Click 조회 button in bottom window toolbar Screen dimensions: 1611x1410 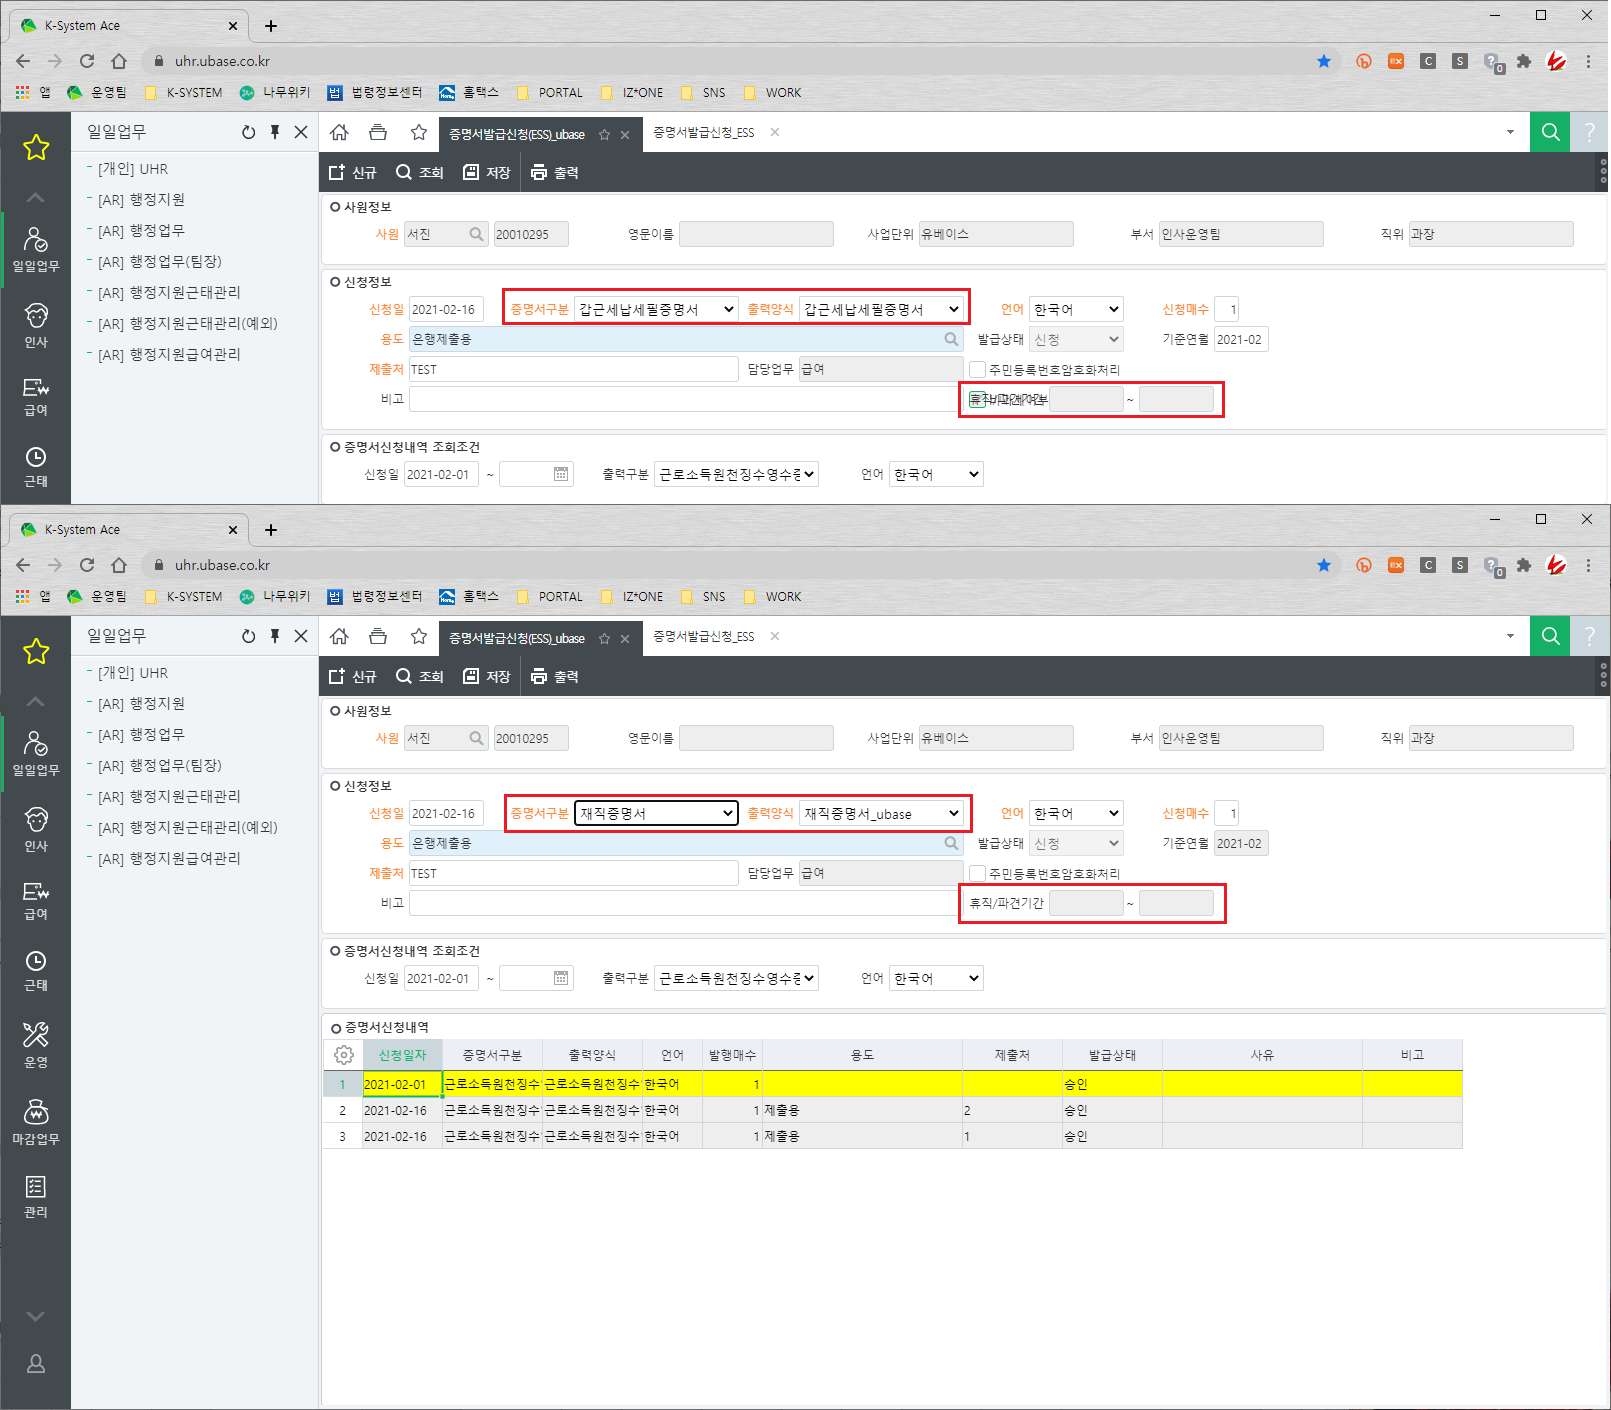[419, 676]
